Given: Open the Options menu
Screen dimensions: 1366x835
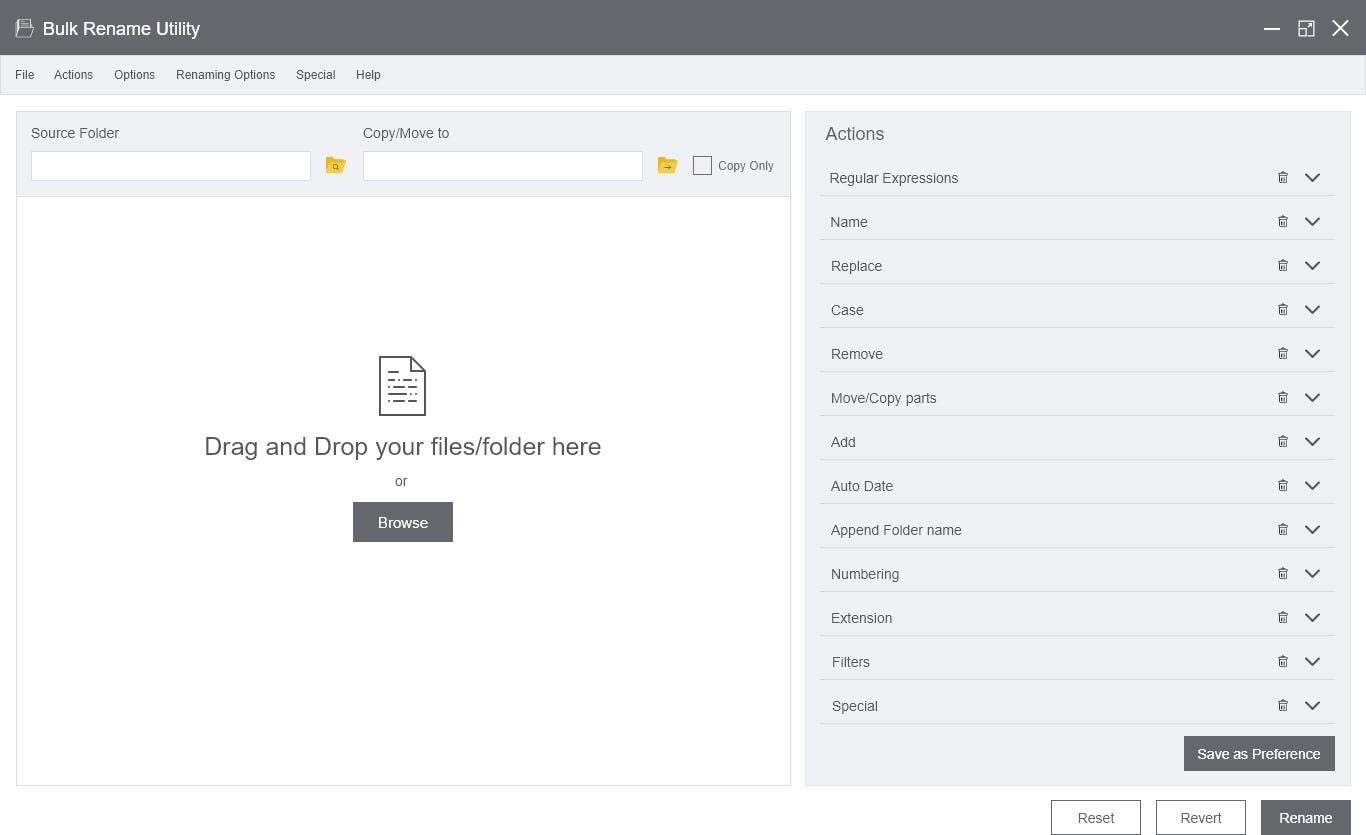Looking at the screenshot, I should pos(134,75).
